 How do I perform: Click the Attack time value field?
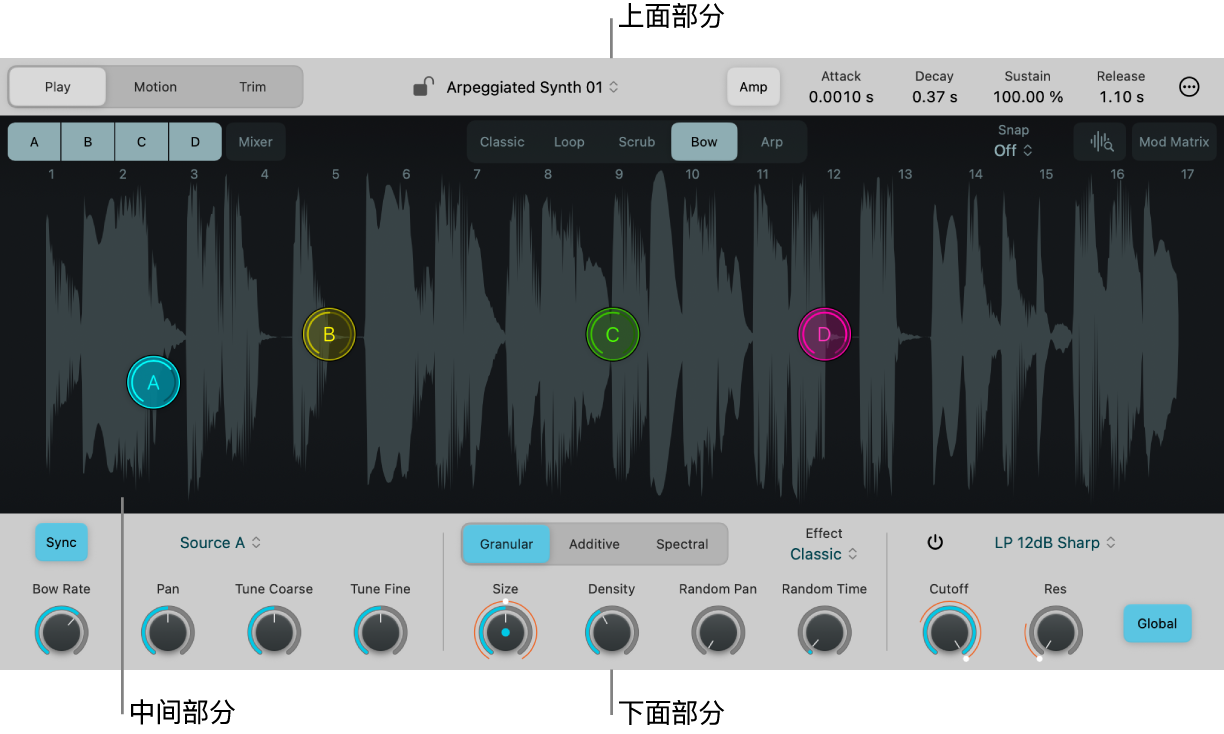(x=841, y=97)
